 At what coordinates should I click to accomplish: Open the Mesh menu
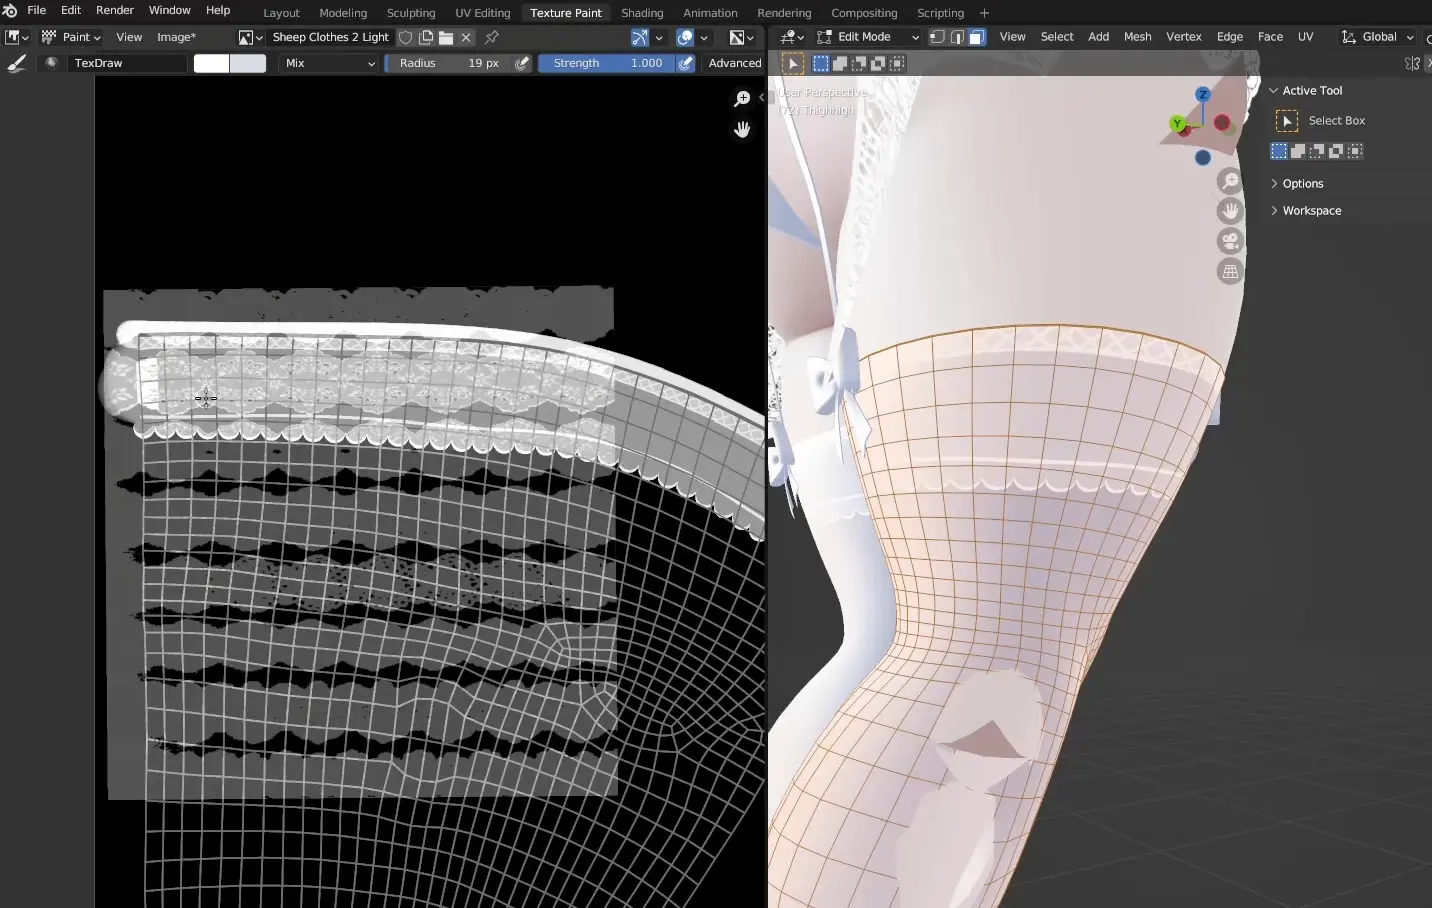[1137, 37]
